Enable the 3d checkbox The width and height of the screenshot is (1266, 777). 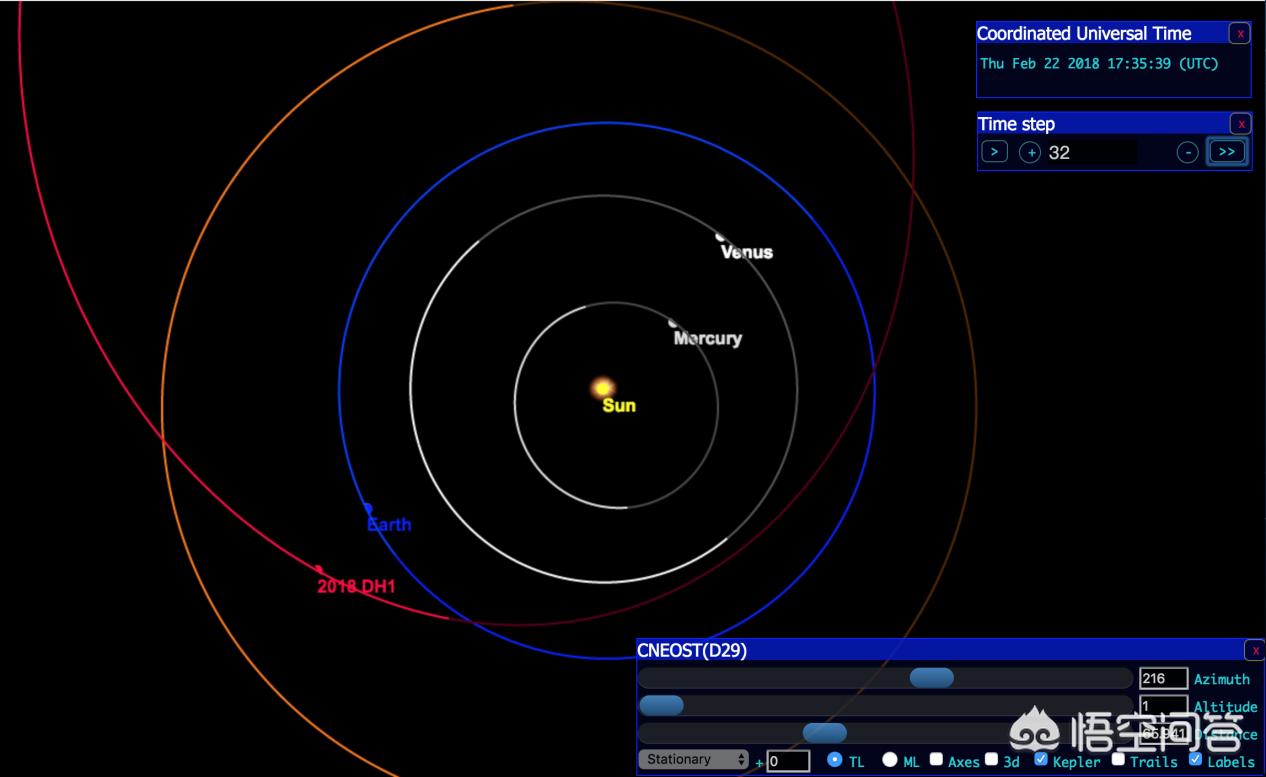pyautogui.click(x=992, y=759)
